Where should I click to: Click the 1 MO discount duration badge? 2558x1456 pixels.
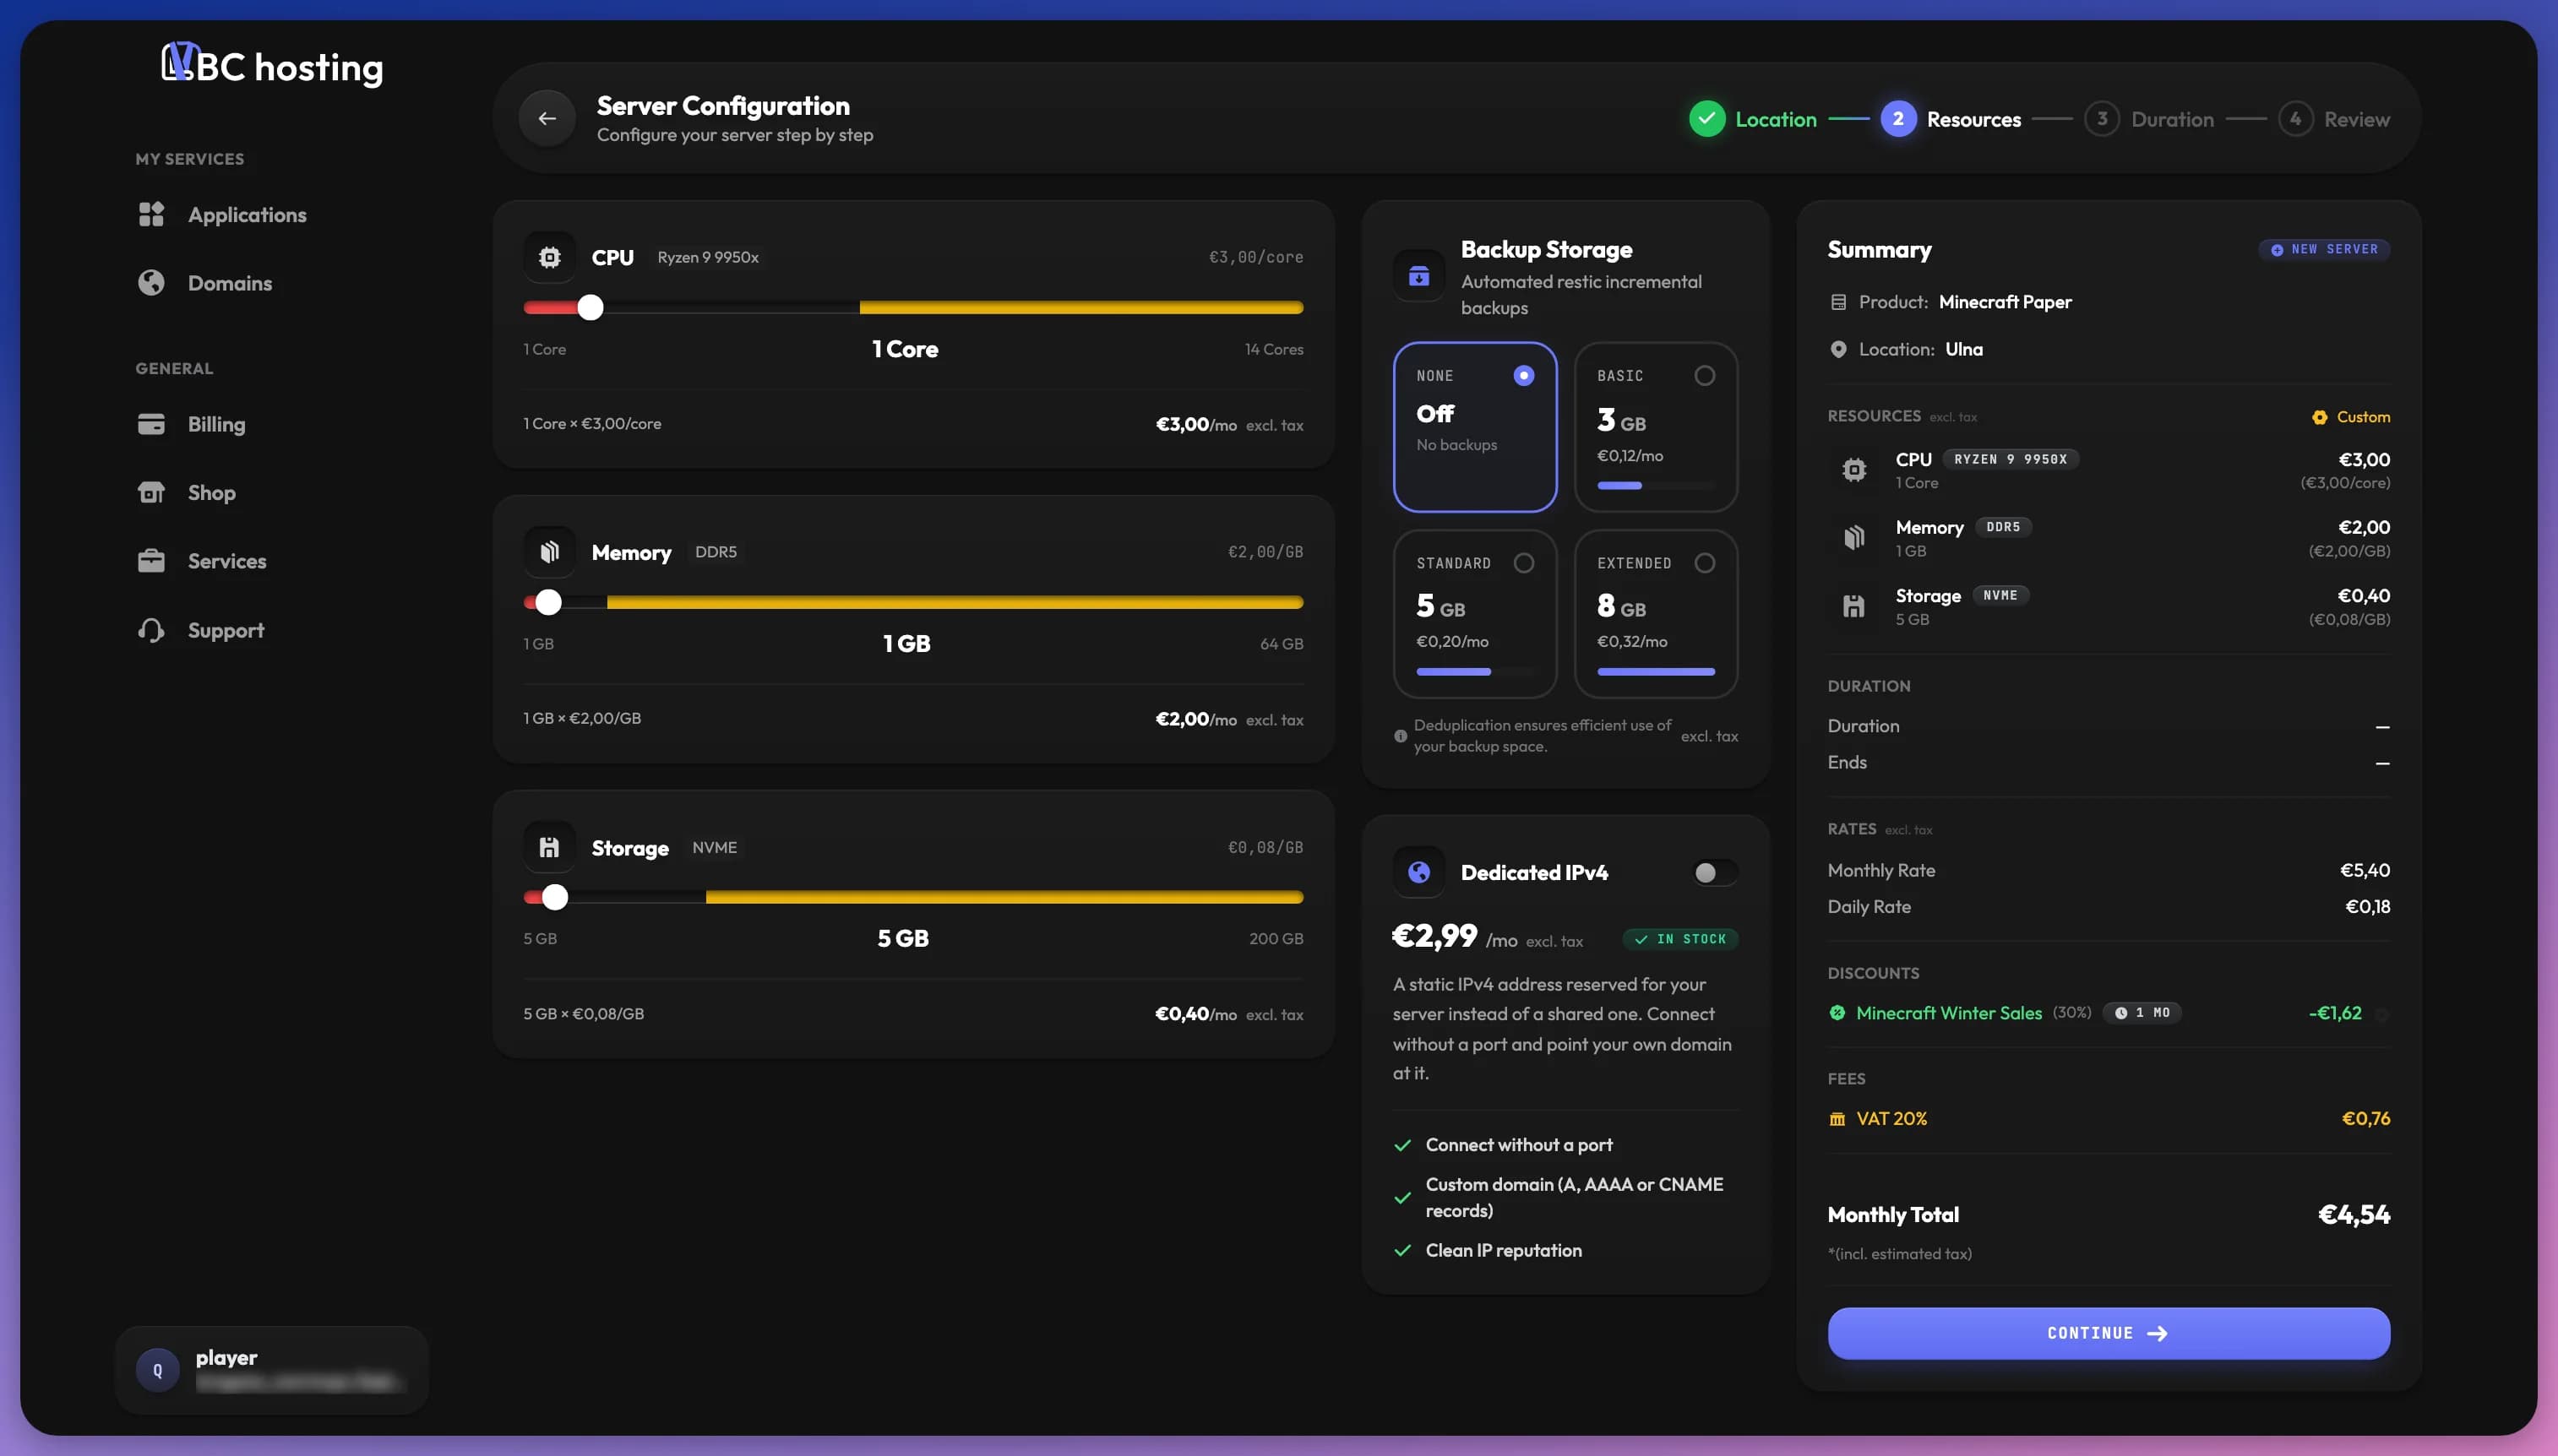[x=2142, y=1013]
